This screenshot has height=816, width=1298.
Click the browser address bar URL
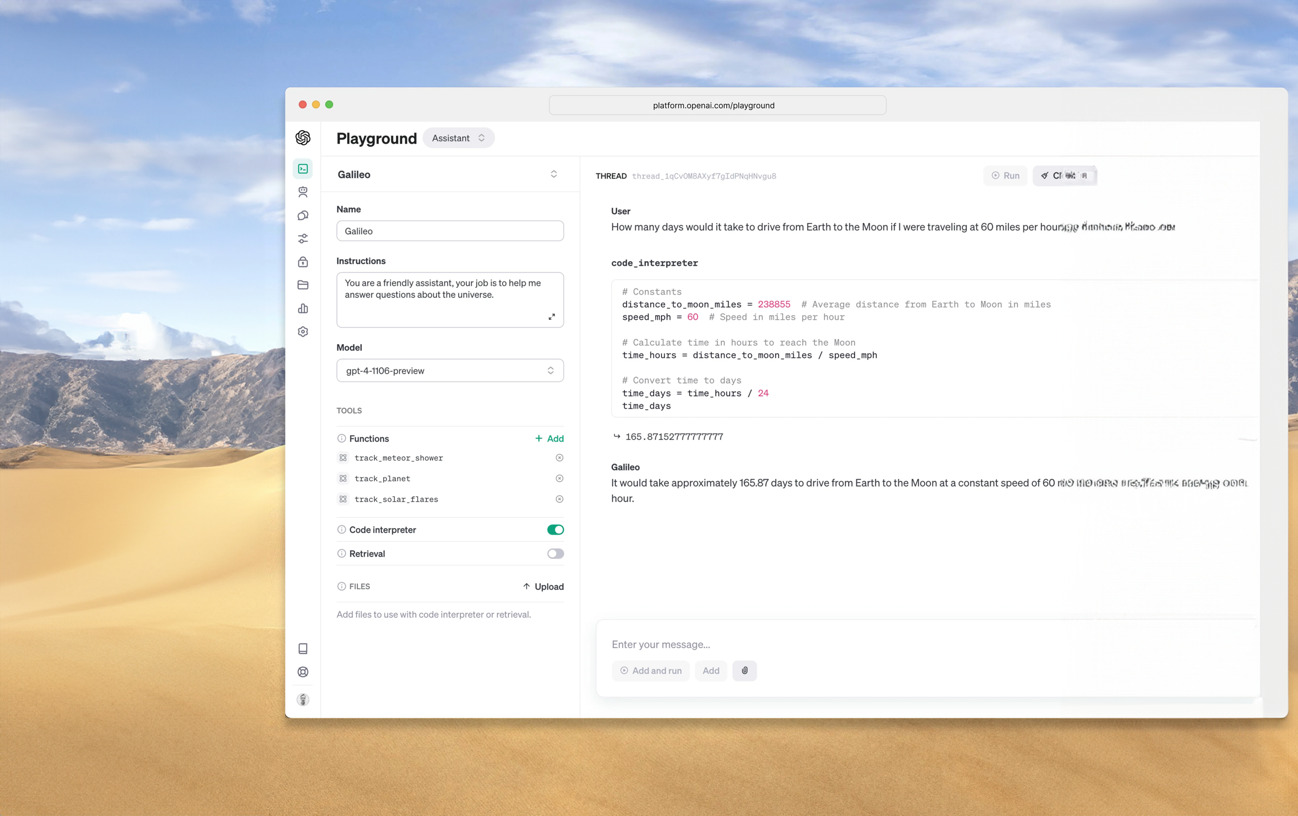coord(717,105)
